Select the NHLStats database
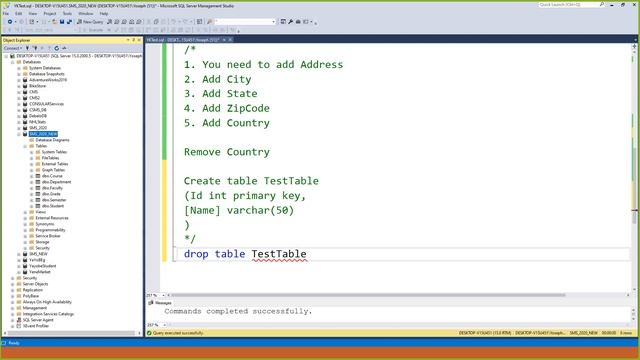This screenshot has height=360, width=640. 38,122
